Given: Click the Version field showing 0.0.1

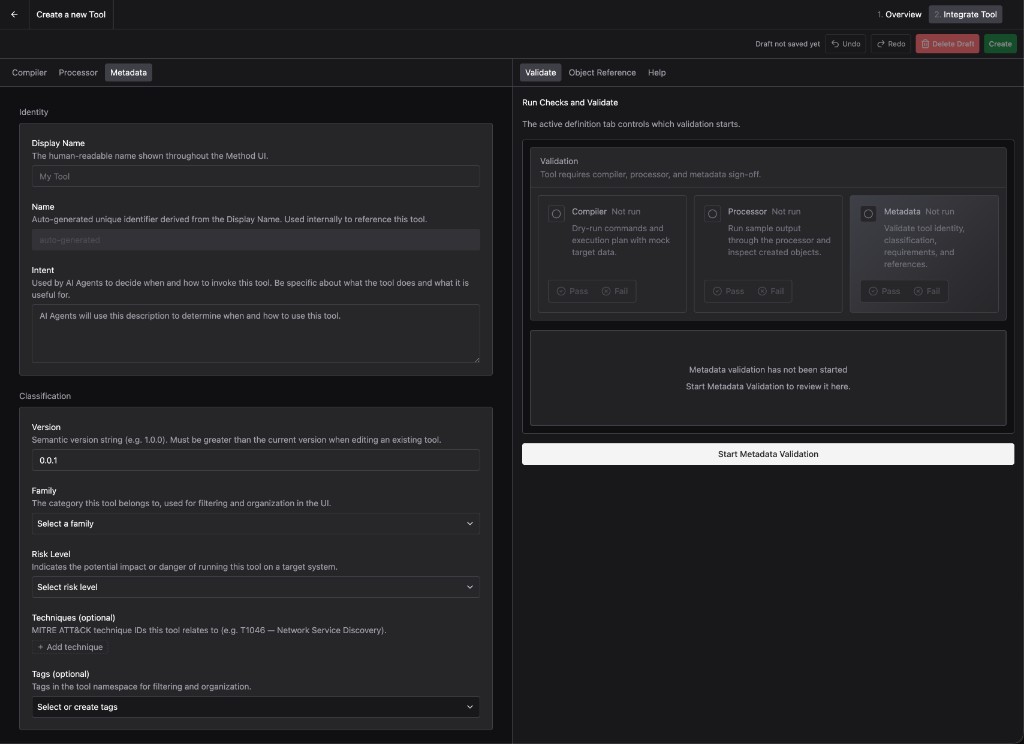Looking at the screenshot, I should pos(255,461).
